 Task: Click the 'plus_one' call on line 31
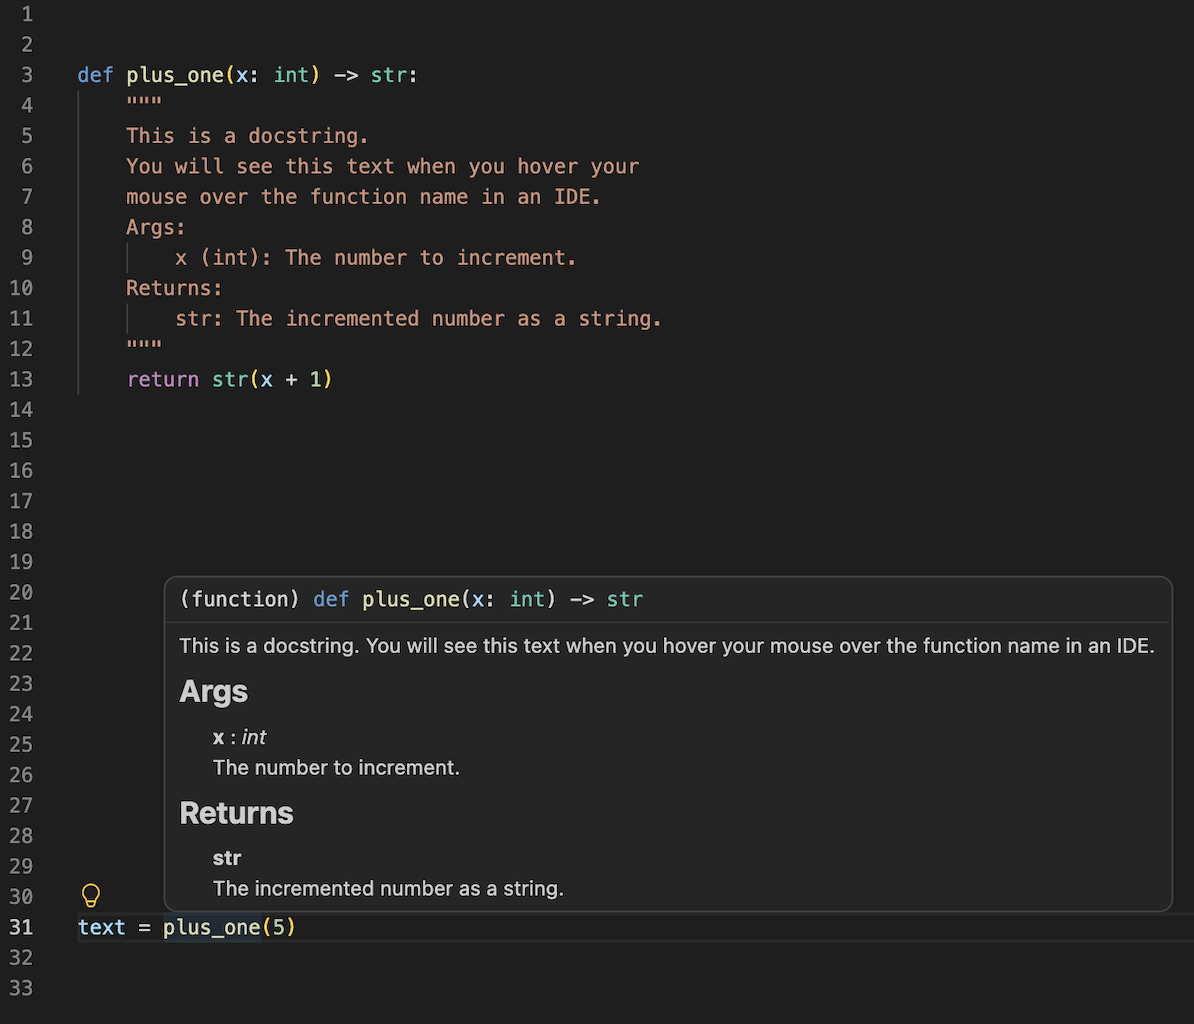click(212, 928)
